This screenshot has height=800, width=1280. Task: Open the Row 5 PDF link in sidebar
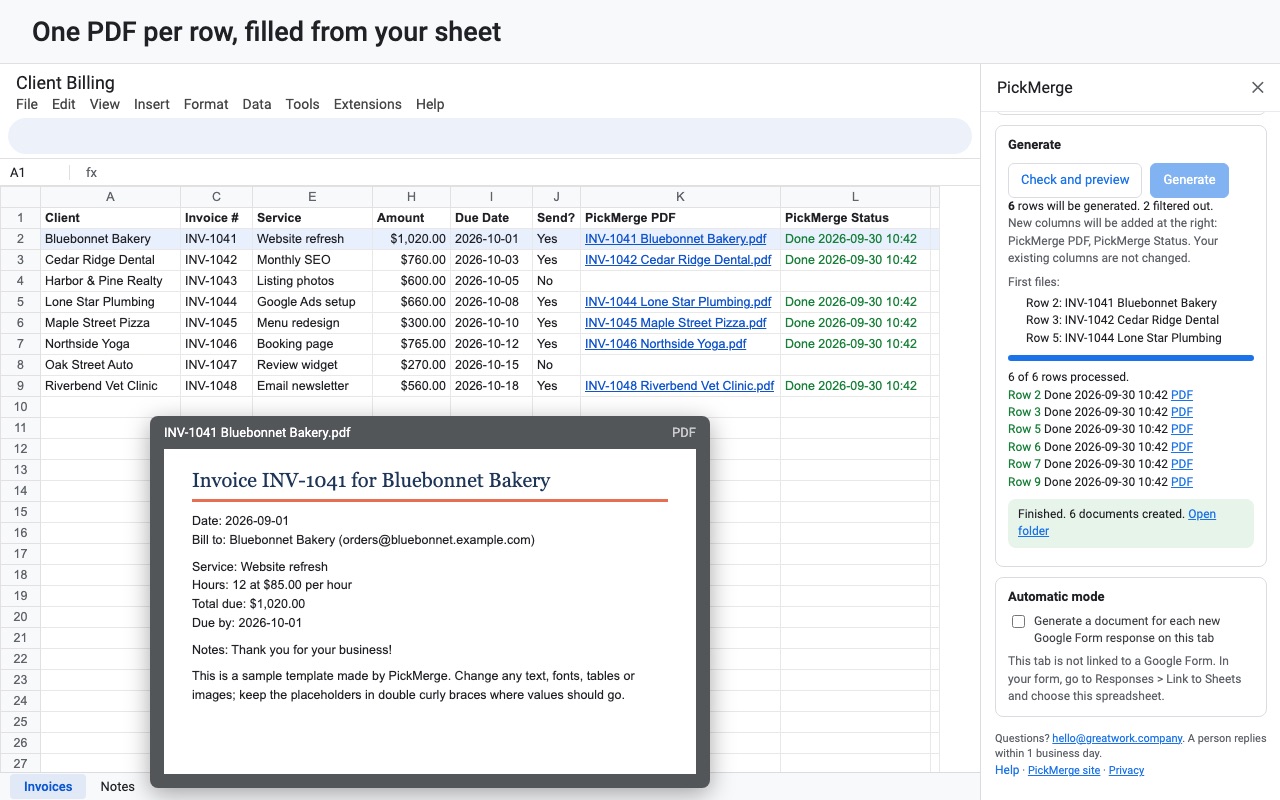tap(1182, 429)
